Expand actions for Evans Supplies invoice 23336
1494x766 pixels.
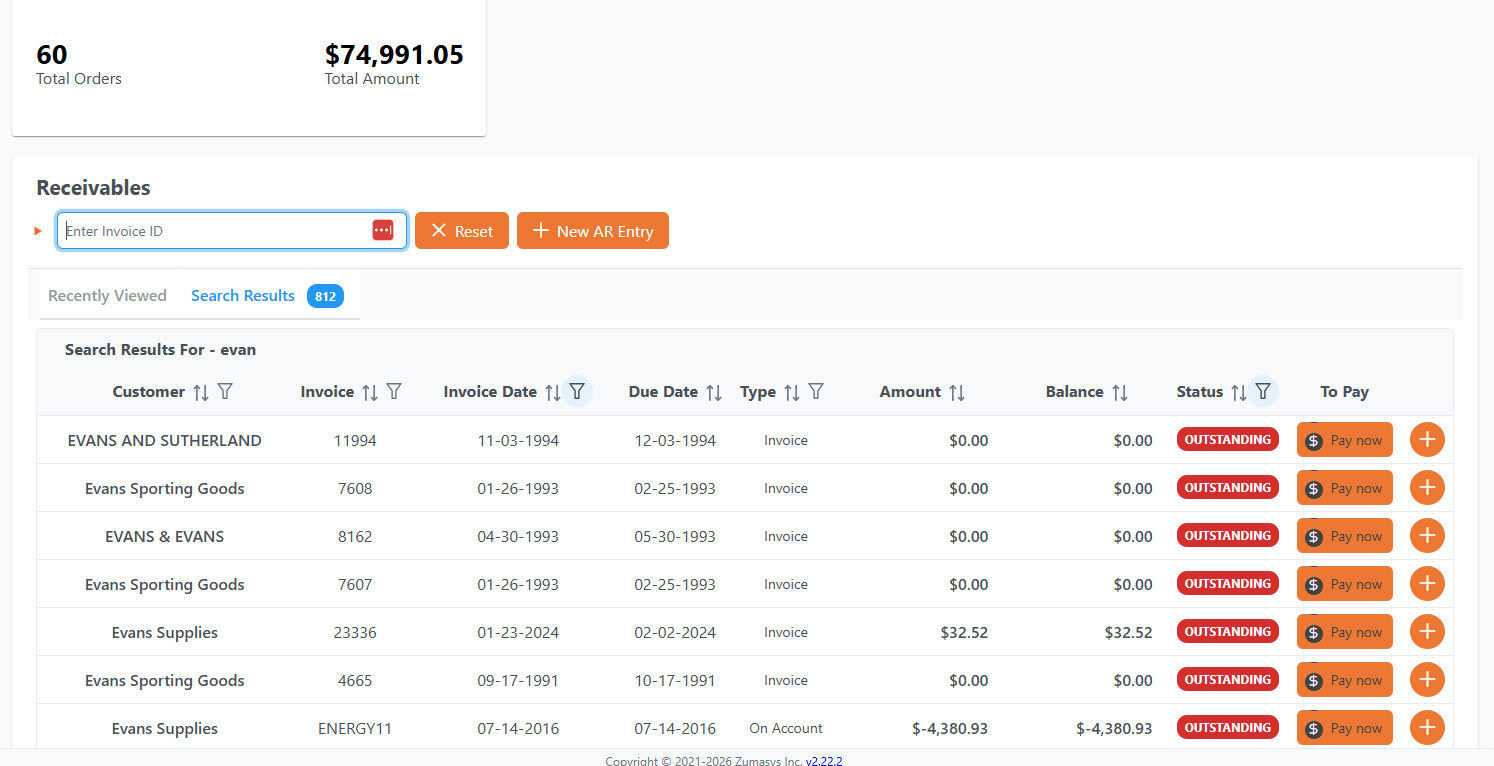coord(1427,631)
